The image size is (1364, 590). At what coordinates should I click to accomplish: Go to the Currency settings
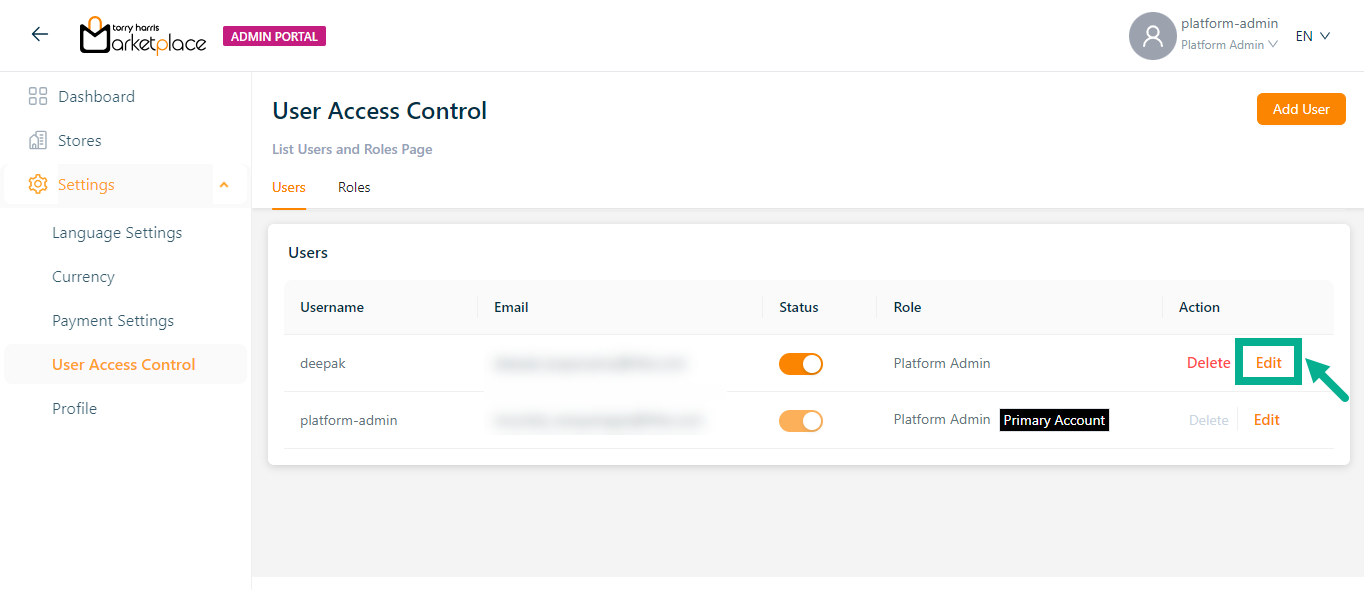(83, 277)
